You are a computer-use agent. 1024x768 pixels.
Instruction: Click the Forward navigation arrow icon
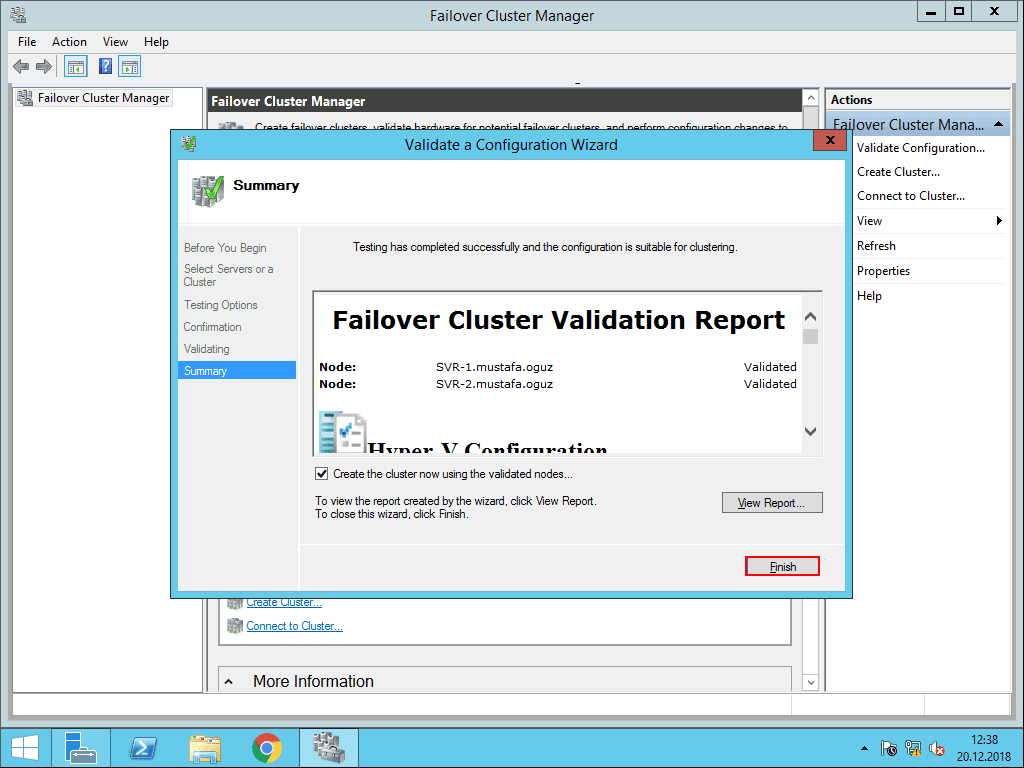(x=44, y=66)
